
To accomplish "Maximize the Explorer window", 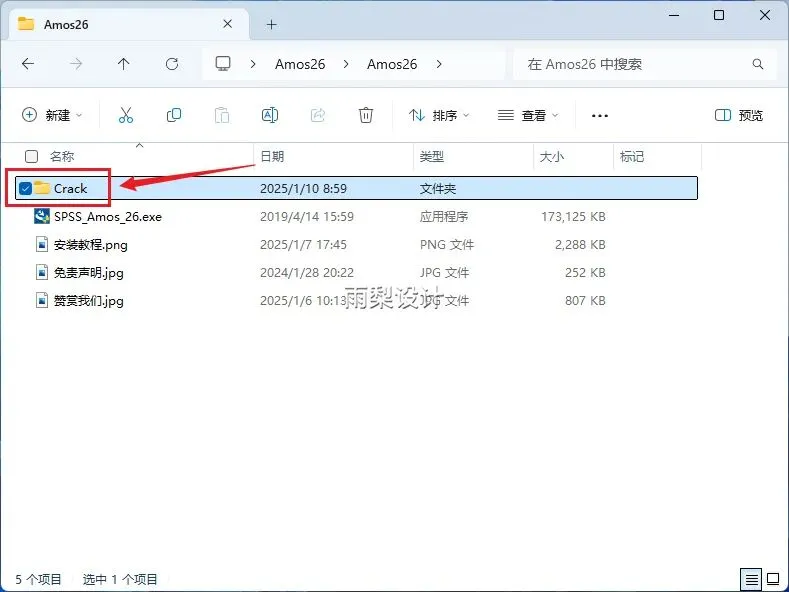I will (719, 15).
